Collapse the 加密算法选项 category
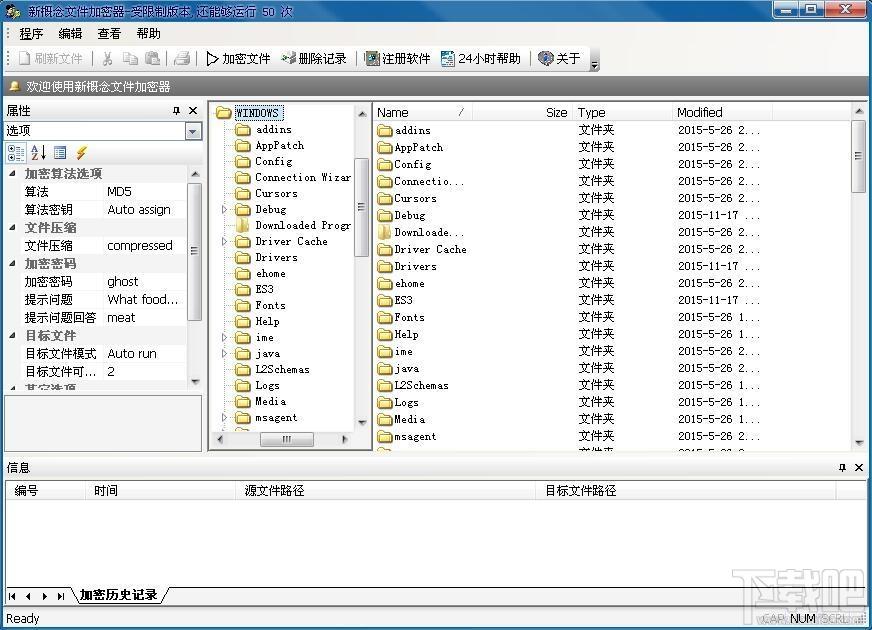Screen dimensions: 872x630 pos(12,173)
